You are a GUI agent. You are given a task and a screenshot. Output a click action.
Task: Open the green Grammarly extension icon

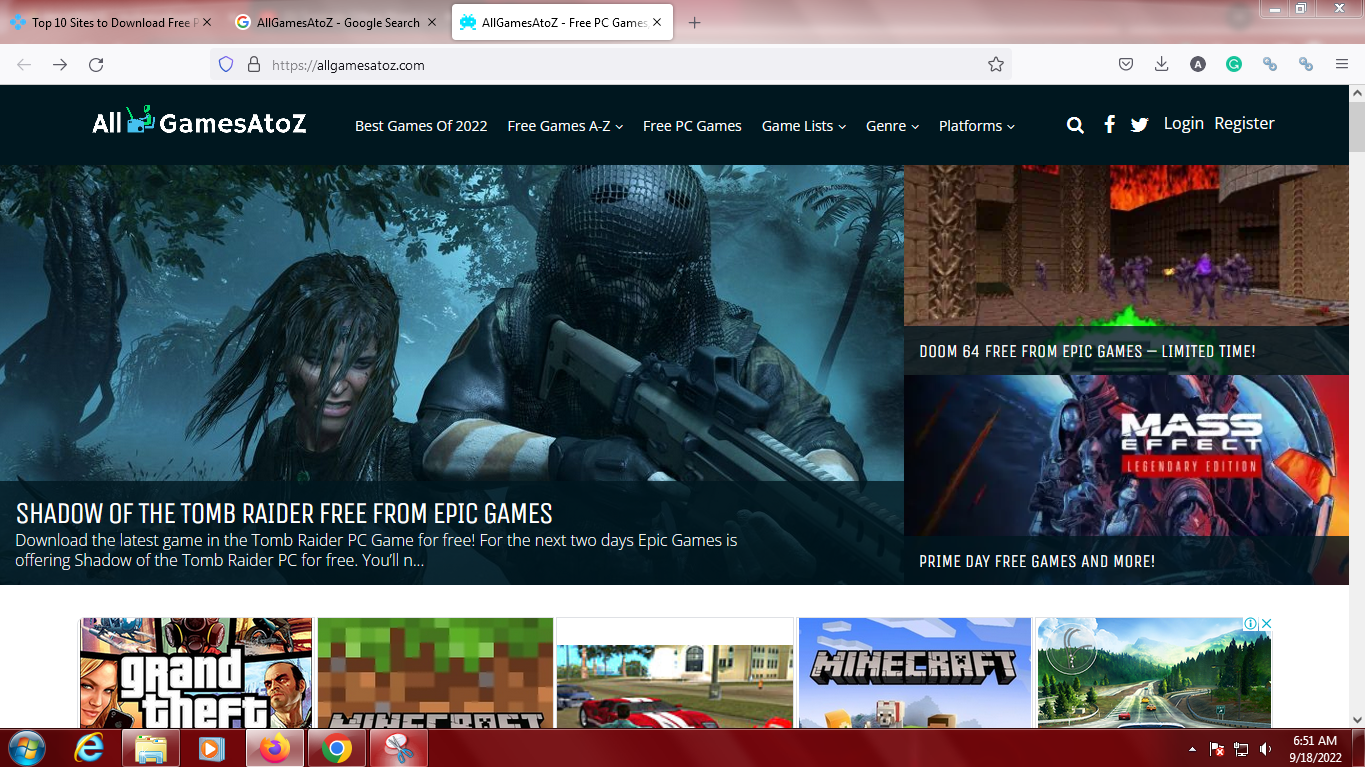pos(1234,64)
